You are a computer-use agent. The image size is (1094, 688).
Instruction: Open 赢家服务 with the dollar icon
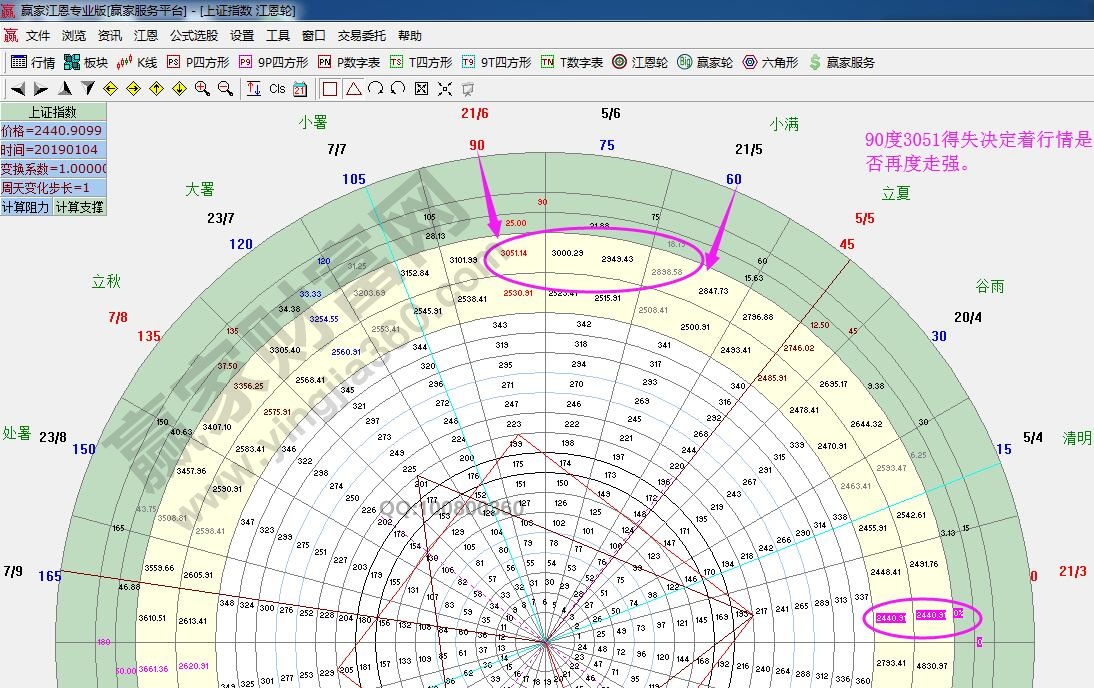[x=841, y=62]
